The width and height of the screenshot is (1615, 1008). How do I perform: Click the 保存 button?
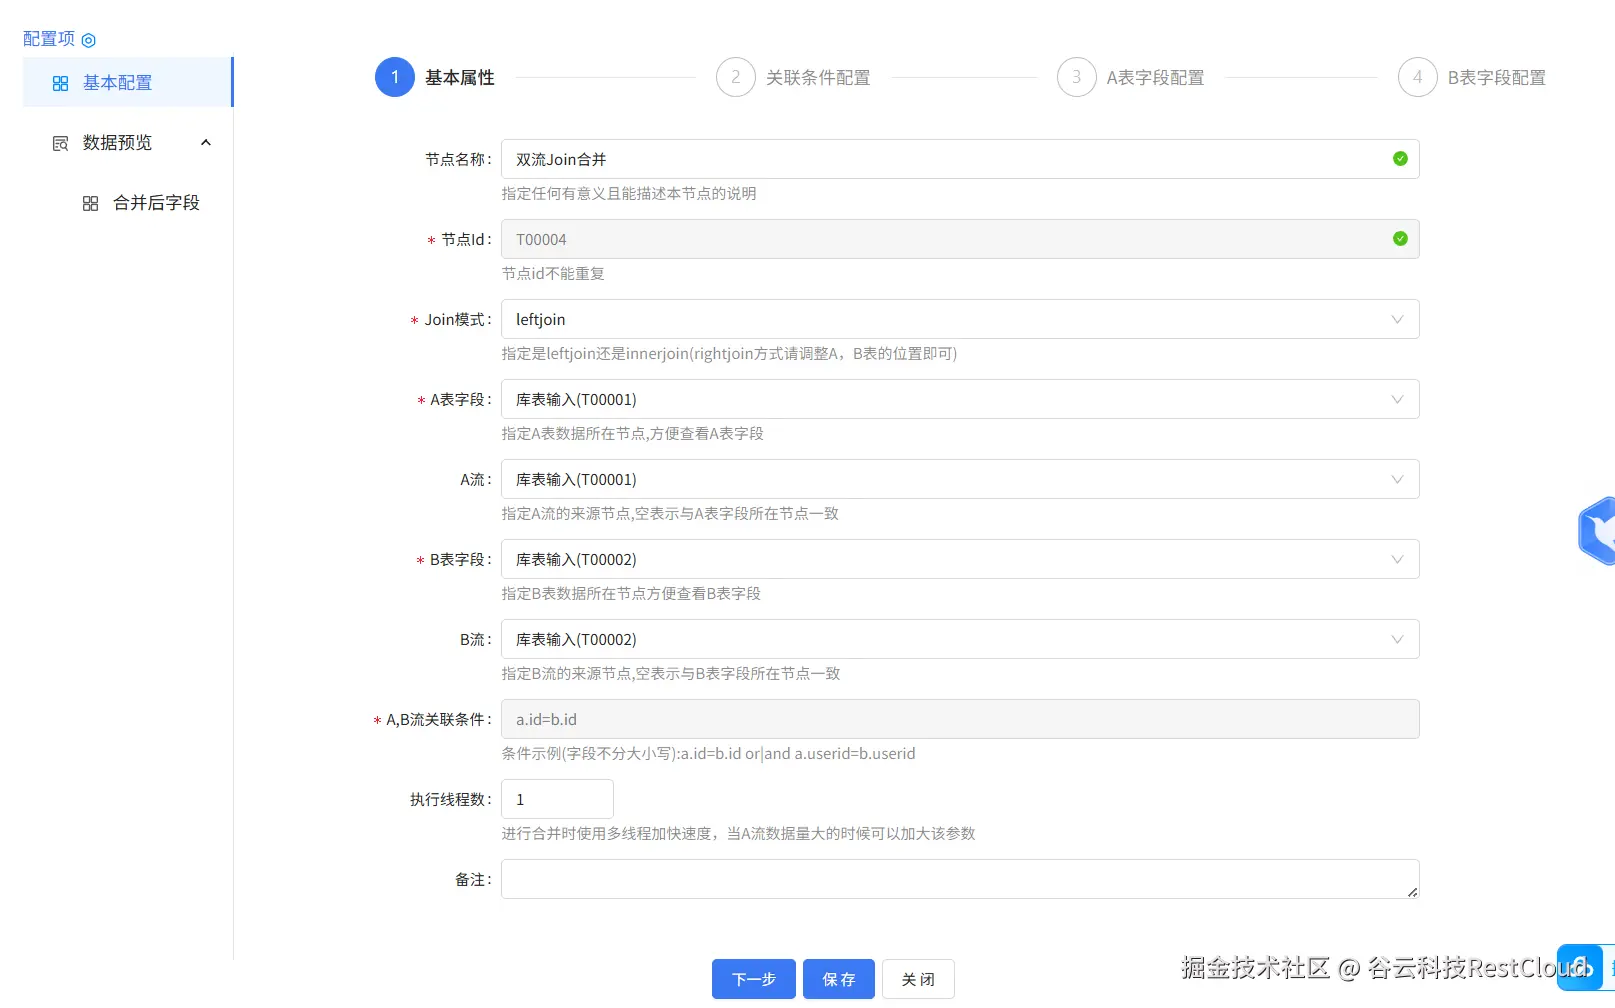pos(838,979)
